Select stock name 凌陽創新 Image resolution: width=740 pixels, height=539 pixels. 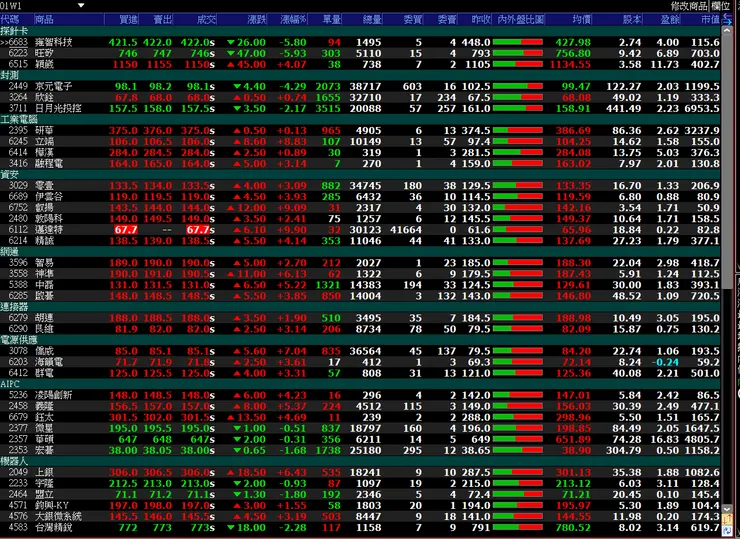pos(54,395)
